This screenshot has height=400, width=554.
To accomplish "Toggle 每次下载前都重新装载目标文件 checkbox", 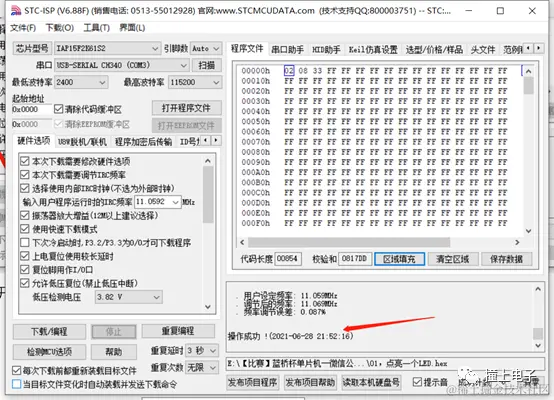I will coord(17,371).
